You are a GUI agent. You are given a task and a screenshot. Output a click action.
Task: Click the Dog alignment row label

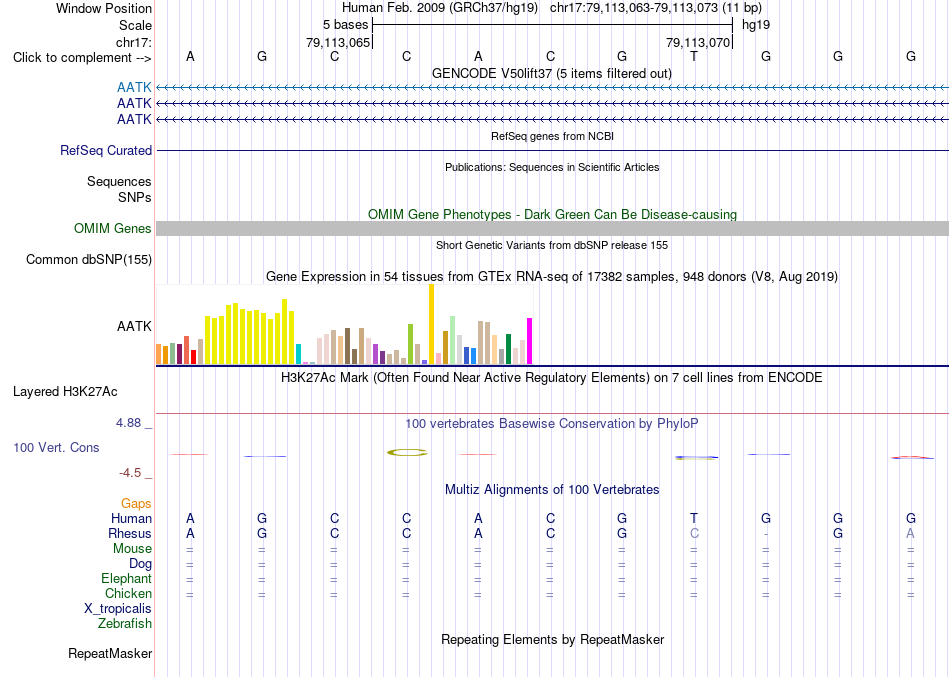140,564
